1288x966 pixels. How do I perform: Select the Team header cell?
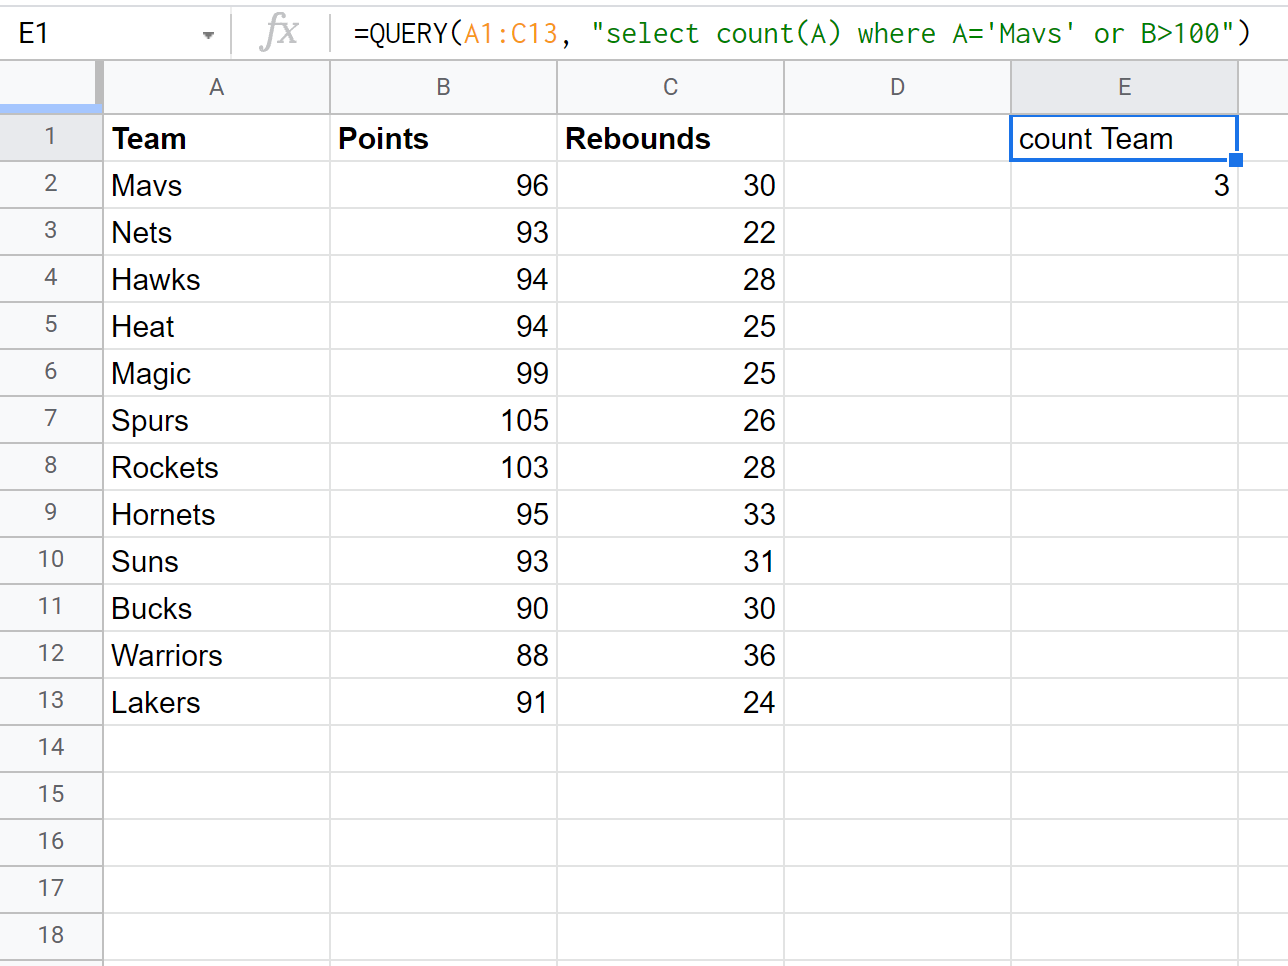coord(216,138)
